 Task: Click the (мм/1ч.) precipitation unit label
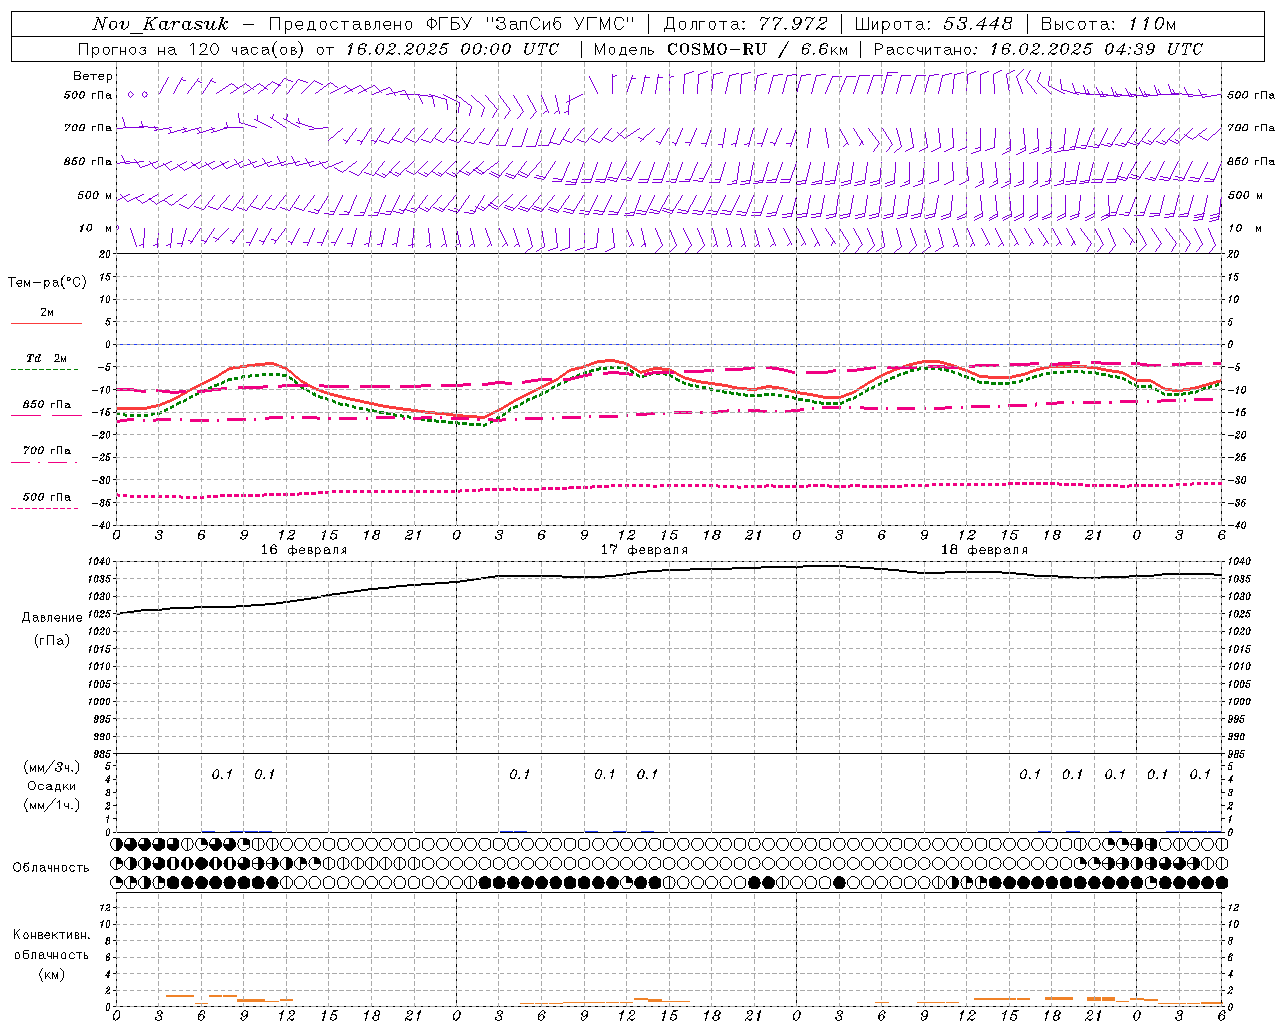(52, 805)
